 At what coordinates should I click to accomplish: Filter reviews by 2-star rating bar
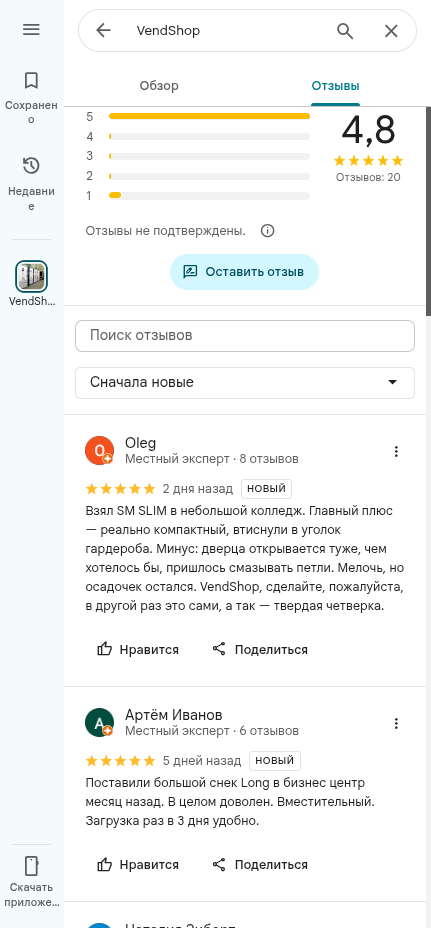coord(198,176)
